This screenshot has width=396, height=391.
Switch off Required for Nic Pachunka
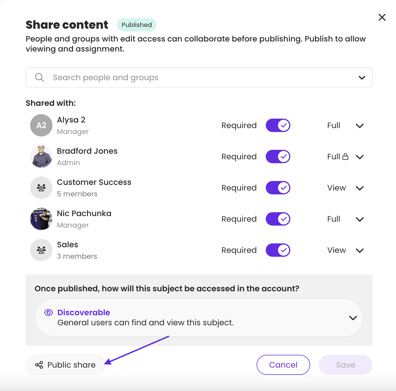click(x=278, y=219)
